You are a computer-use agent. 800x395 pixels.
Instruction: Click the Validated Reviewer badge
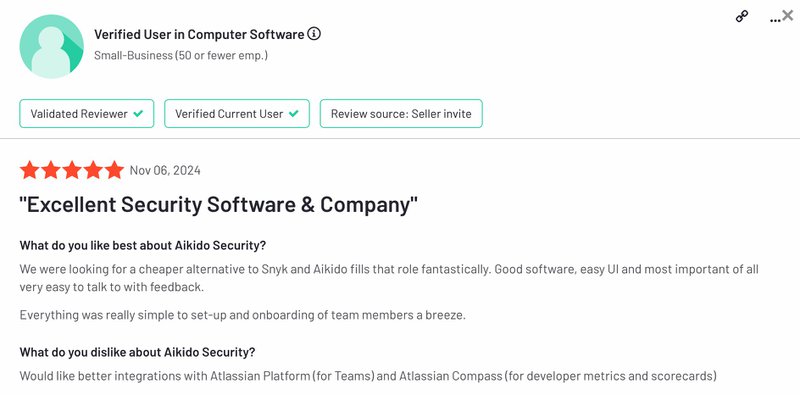pos(87,113)
